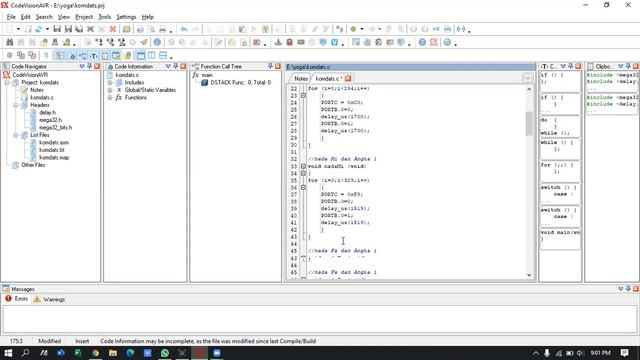Open the Code Navigator panel options dropdown
Viewport: 640px width, 360px height.
[82, 66]
